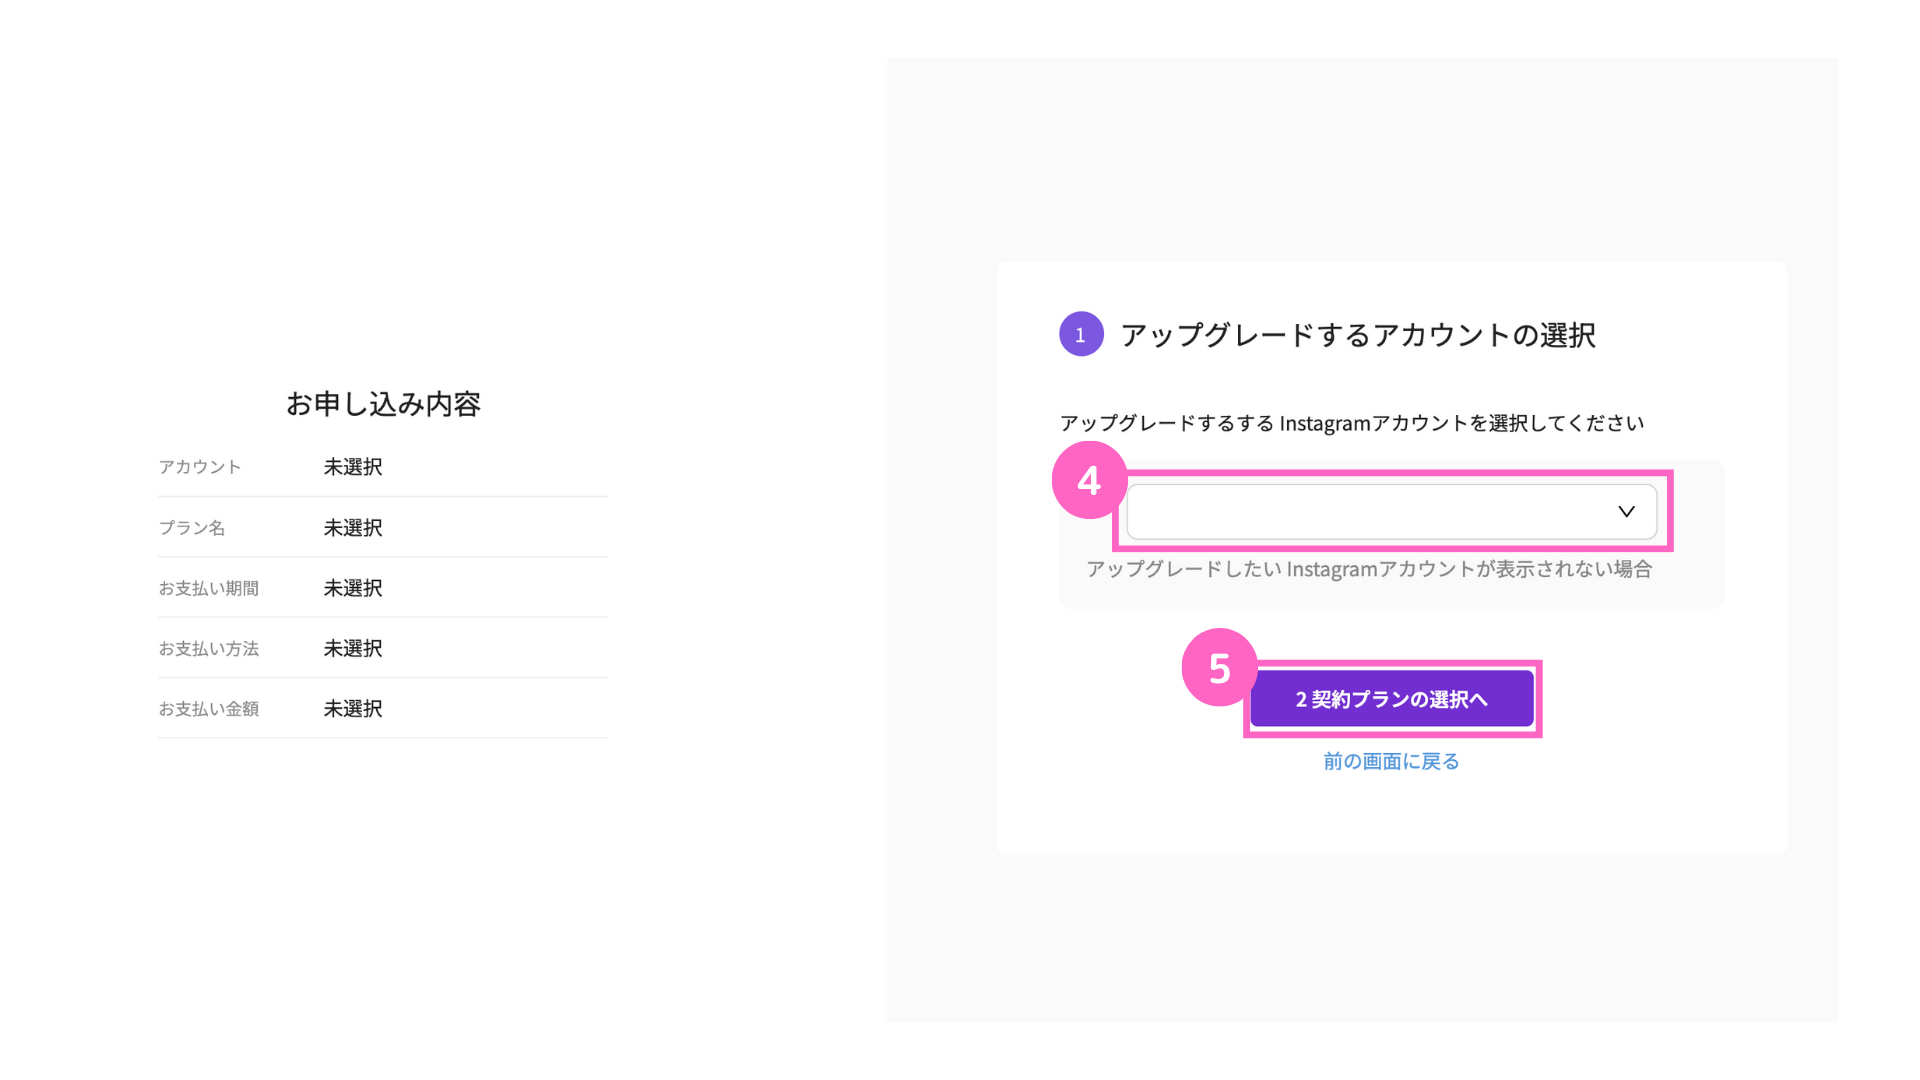Click 未選択 value next to プラン名
This screenshot has height=1080, width=1920.
click(x=353, y=528)
